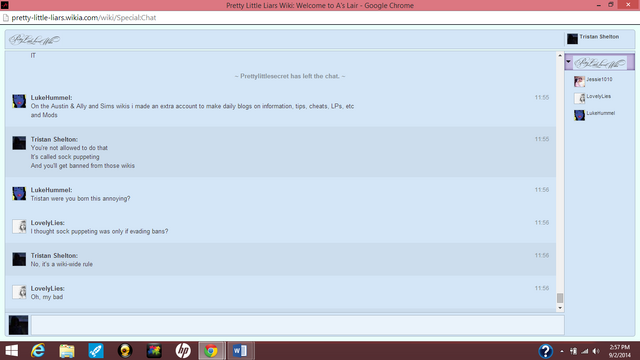
Task: Switch to Google Chrome on the taskbar
Action: coord(211,351)
